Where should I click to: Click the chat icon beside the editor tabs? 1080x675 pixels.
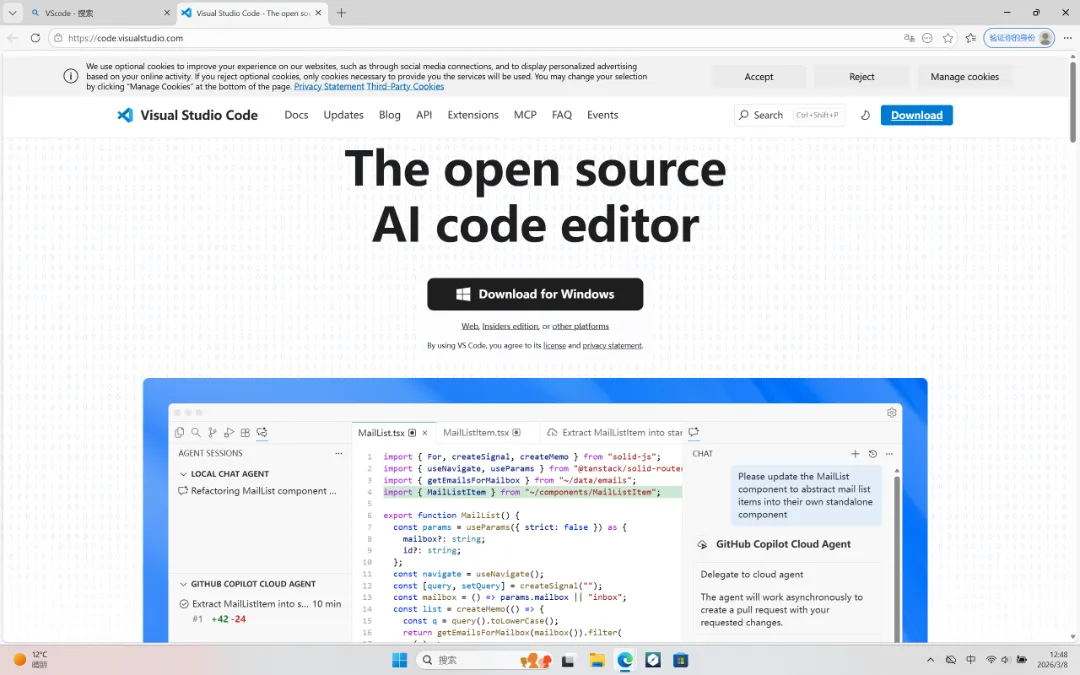694,432
